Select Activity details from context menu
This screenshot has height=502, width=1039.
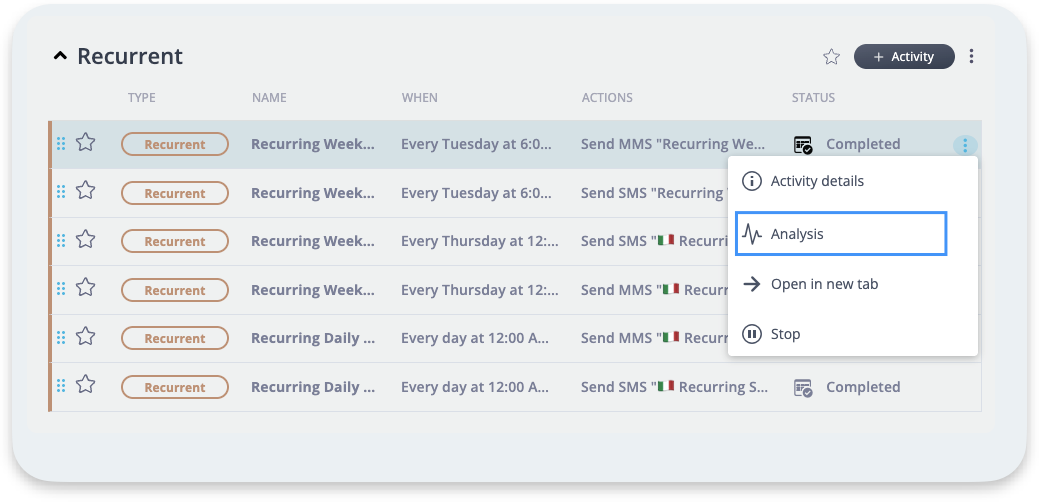click(x=816, y=181)
